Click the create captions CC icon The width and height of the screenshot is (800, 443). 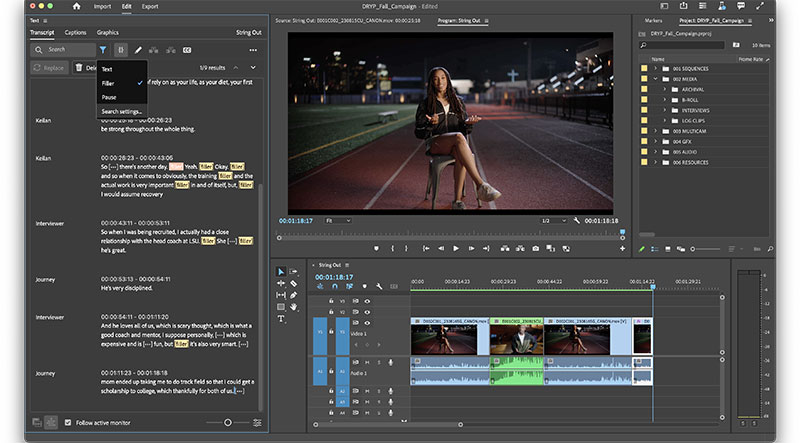[187, 50]
